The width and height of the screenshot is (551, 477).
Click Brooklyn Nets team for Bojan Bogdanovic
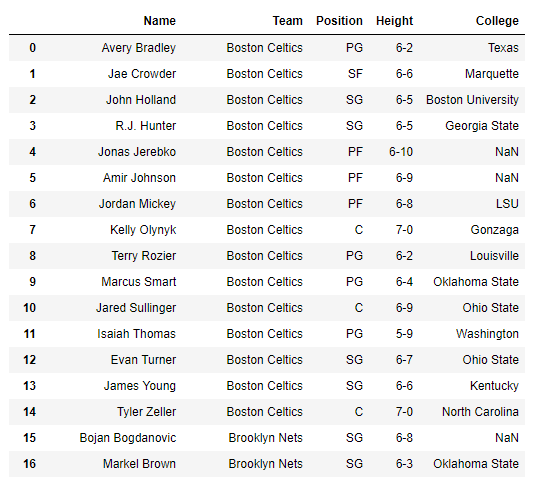pyautogui.click(x=265, y=438)
